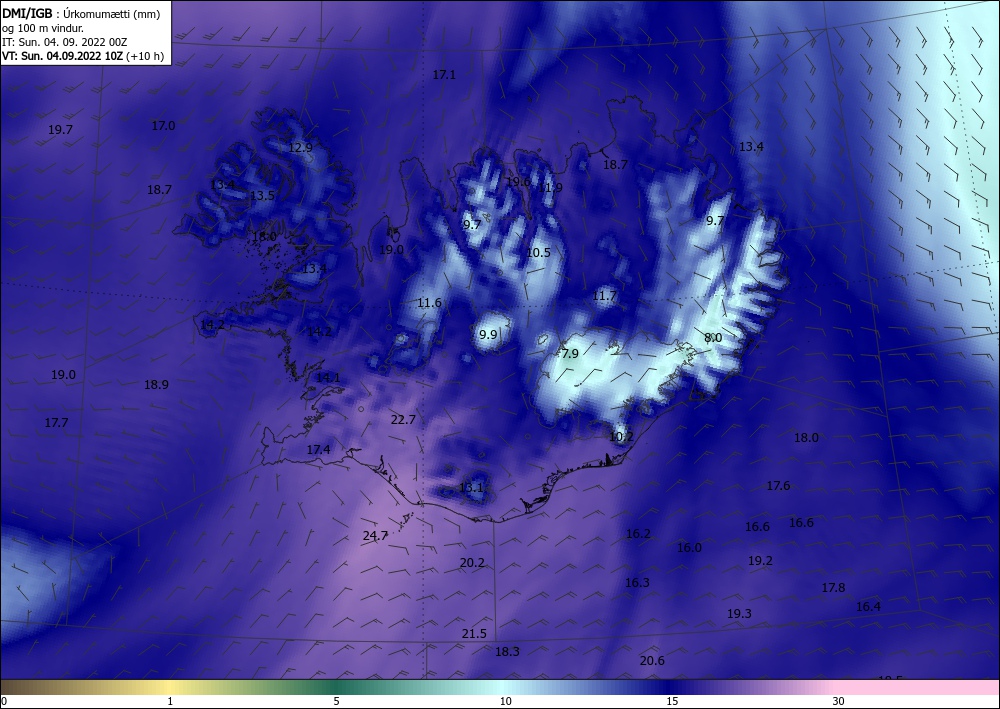Click the map value 8.0

(713, 337)
